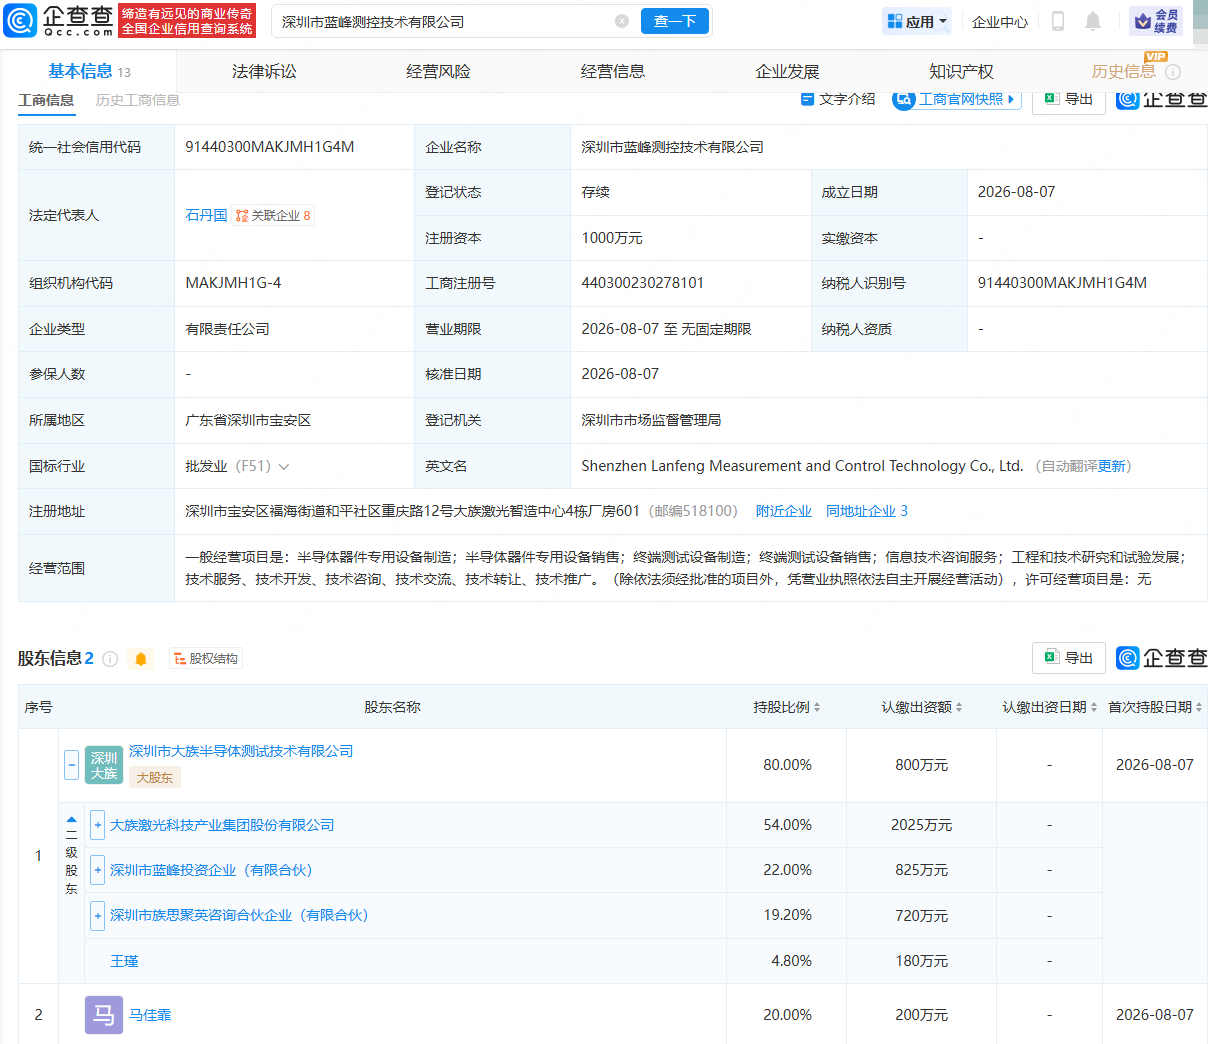
Task: Clear the search box with the X icon
Action: [622, 21]
